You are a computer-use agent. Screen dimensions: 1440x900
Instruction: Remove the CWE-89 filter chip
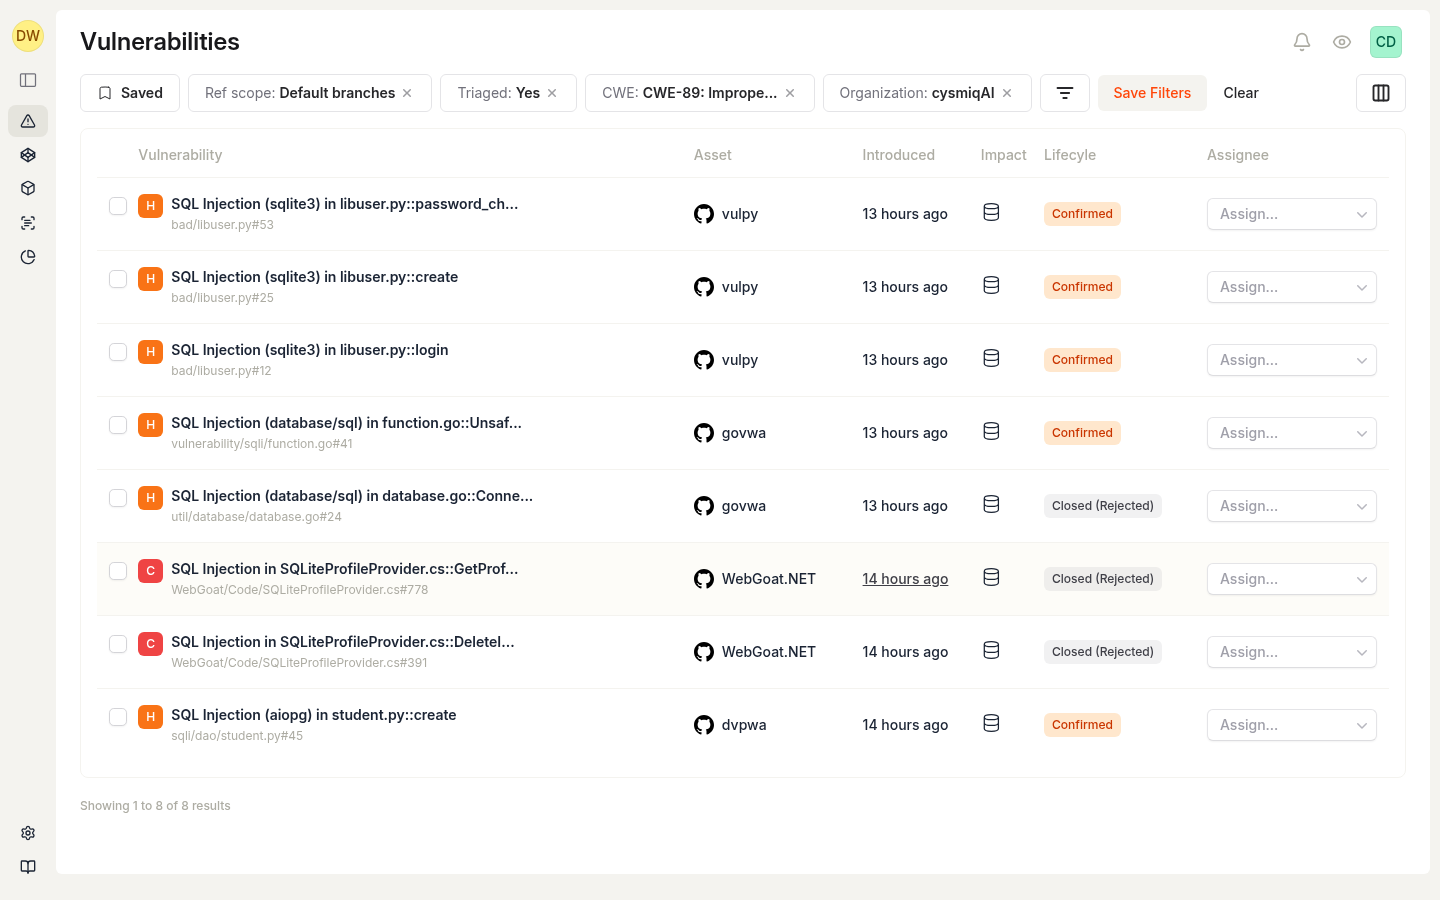789,92
